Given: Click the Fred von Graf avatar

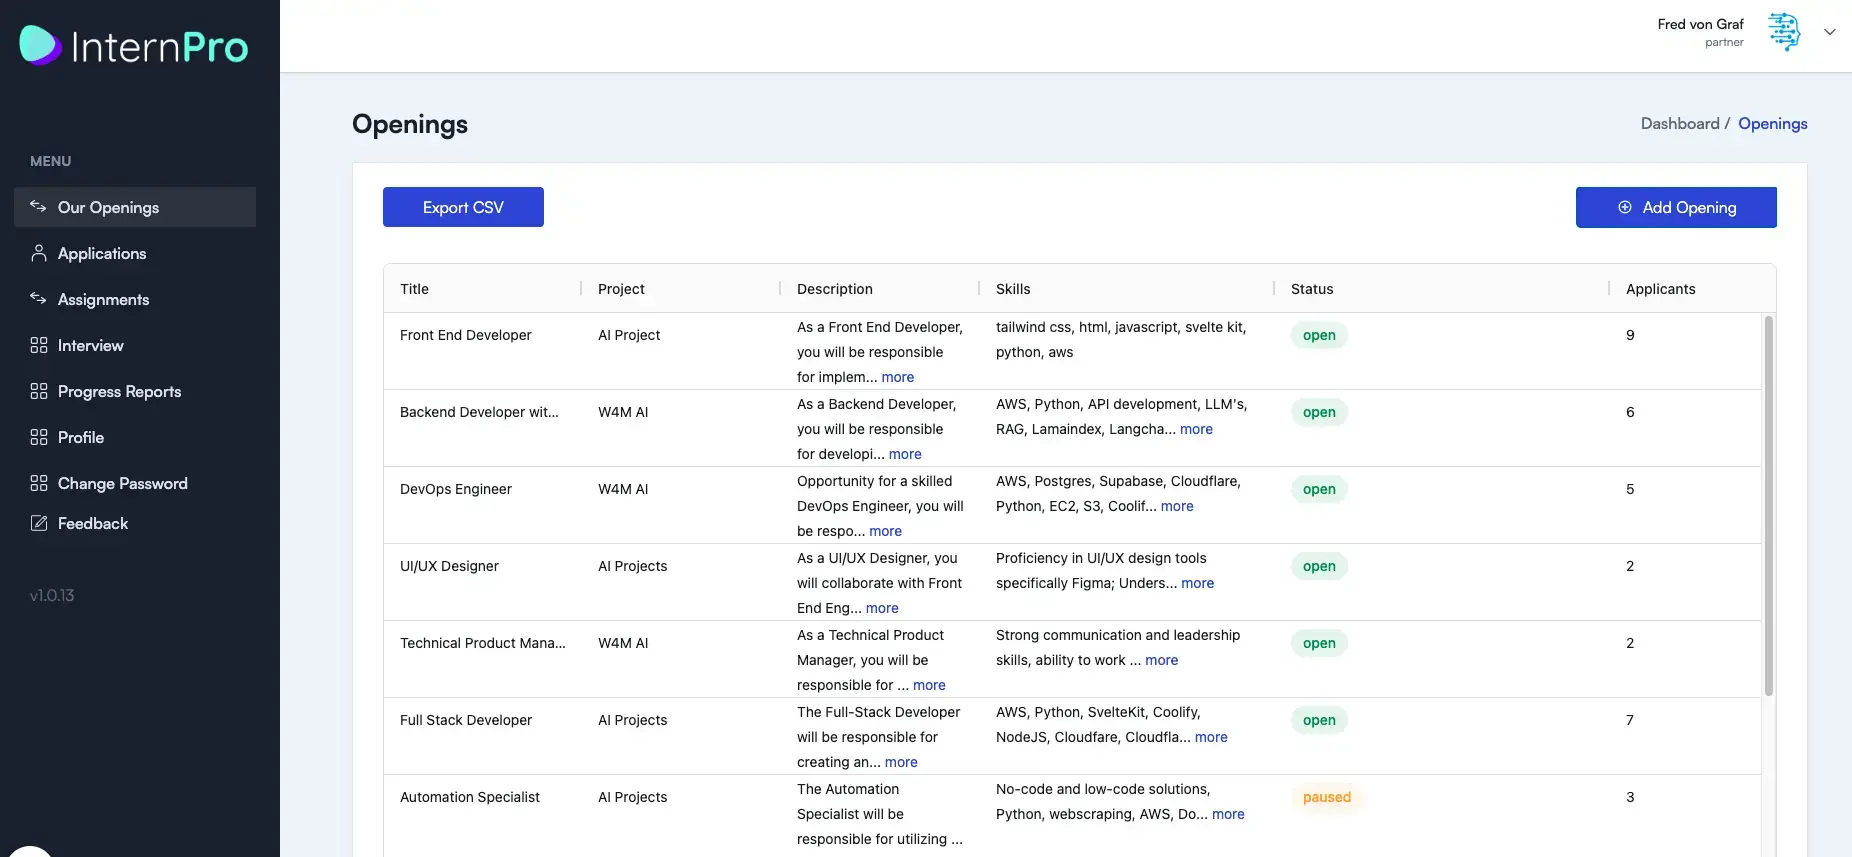Looking at the screenshot, I should point(1783,32).
